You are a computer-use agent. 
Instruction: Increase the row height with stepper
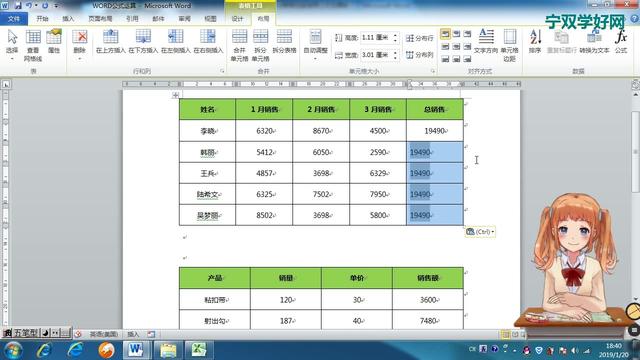click(395, 35)
